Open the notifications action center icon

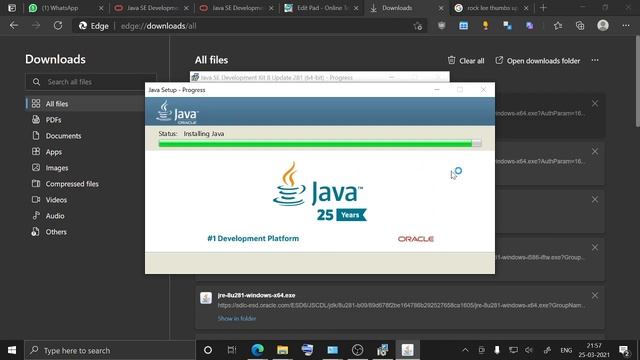point(624,350)
